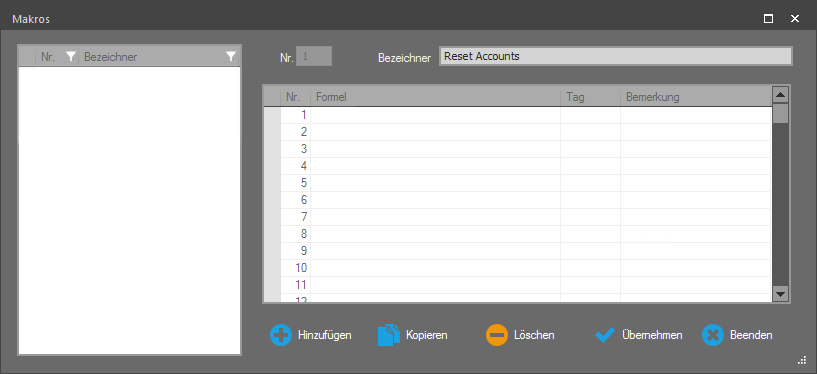
Task: Click the scrollbar up arrow
Action: click(780, 95)
